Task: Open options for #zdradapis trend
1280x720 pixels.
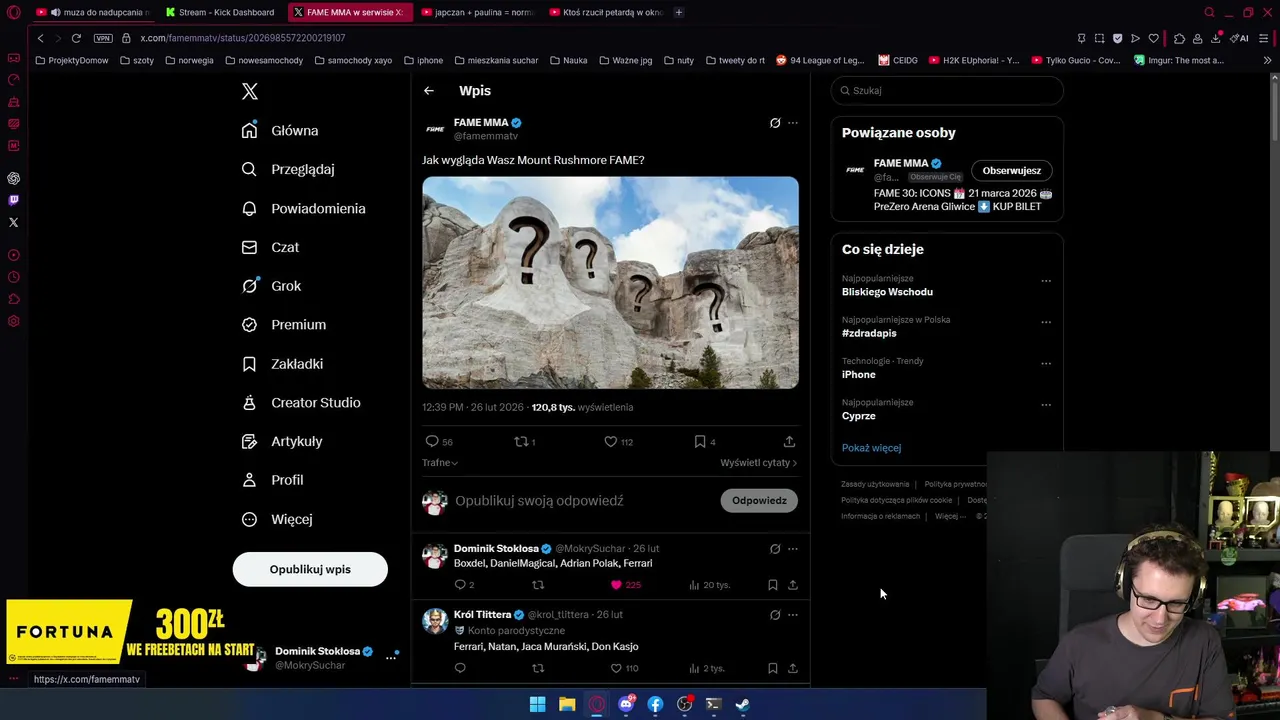Action: point(1046,322)
